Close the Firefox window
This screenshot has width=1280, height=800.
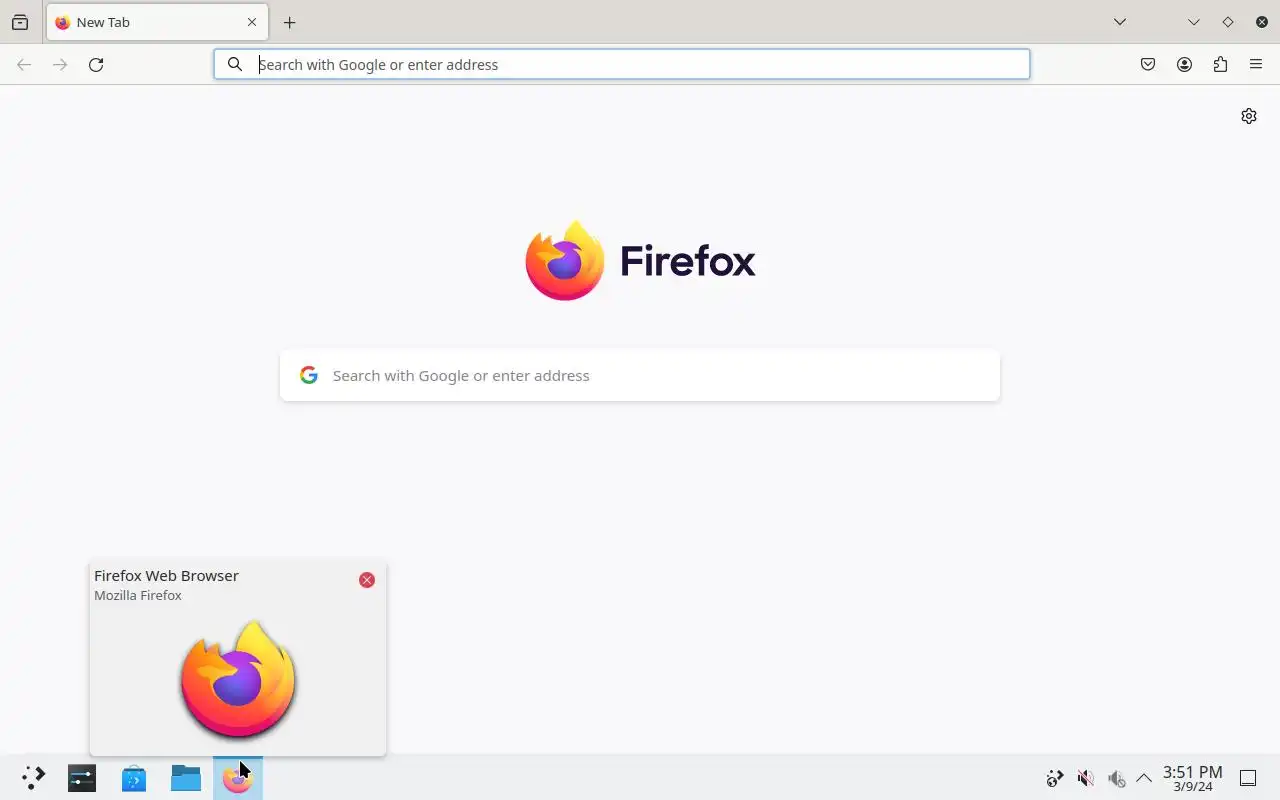[x=1262, y=22]
